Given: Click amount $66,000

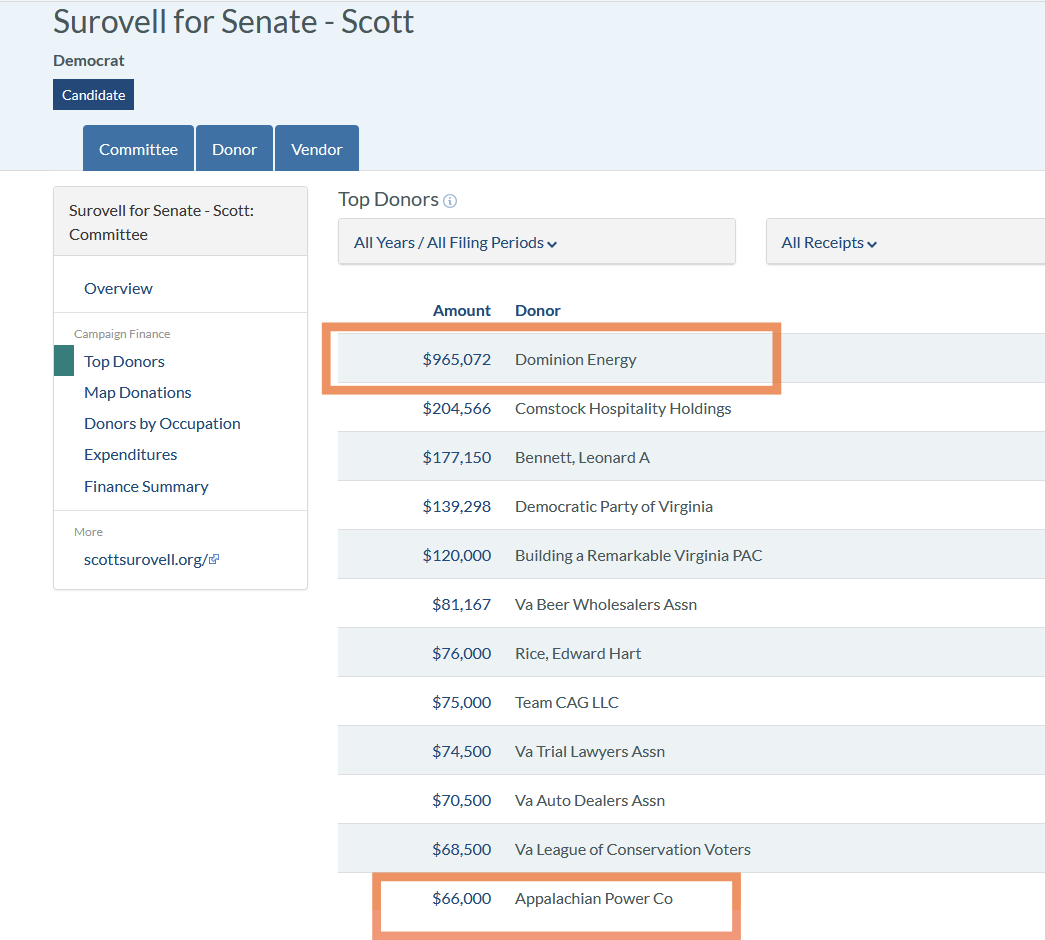Looking at the screenshot, I should point(461,899).
